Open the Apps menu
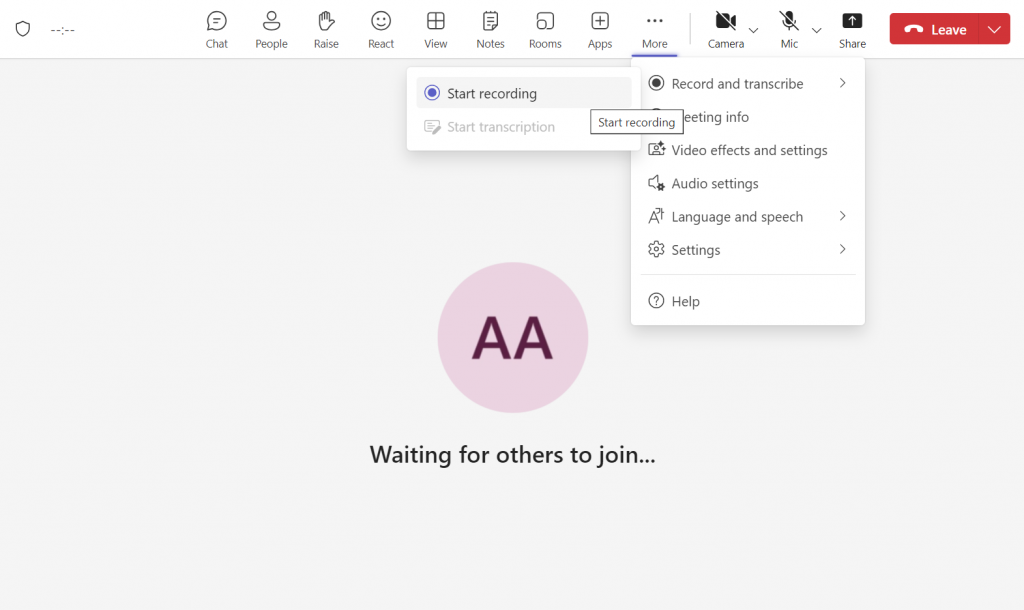The image size is (1024, 610). pyautogui.click(x=600, y=29)
